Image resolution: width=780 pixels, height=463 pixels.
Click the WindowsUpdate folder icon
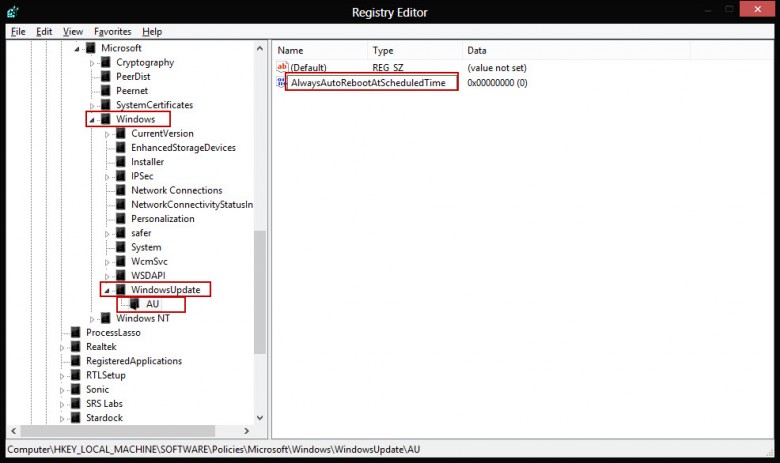pyautogui.click(x=120, y=289)
